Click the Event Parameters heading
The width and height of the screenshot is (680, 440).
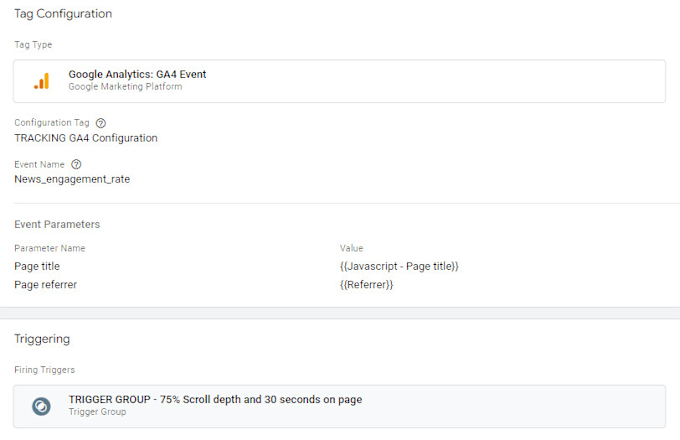point(57,224)
